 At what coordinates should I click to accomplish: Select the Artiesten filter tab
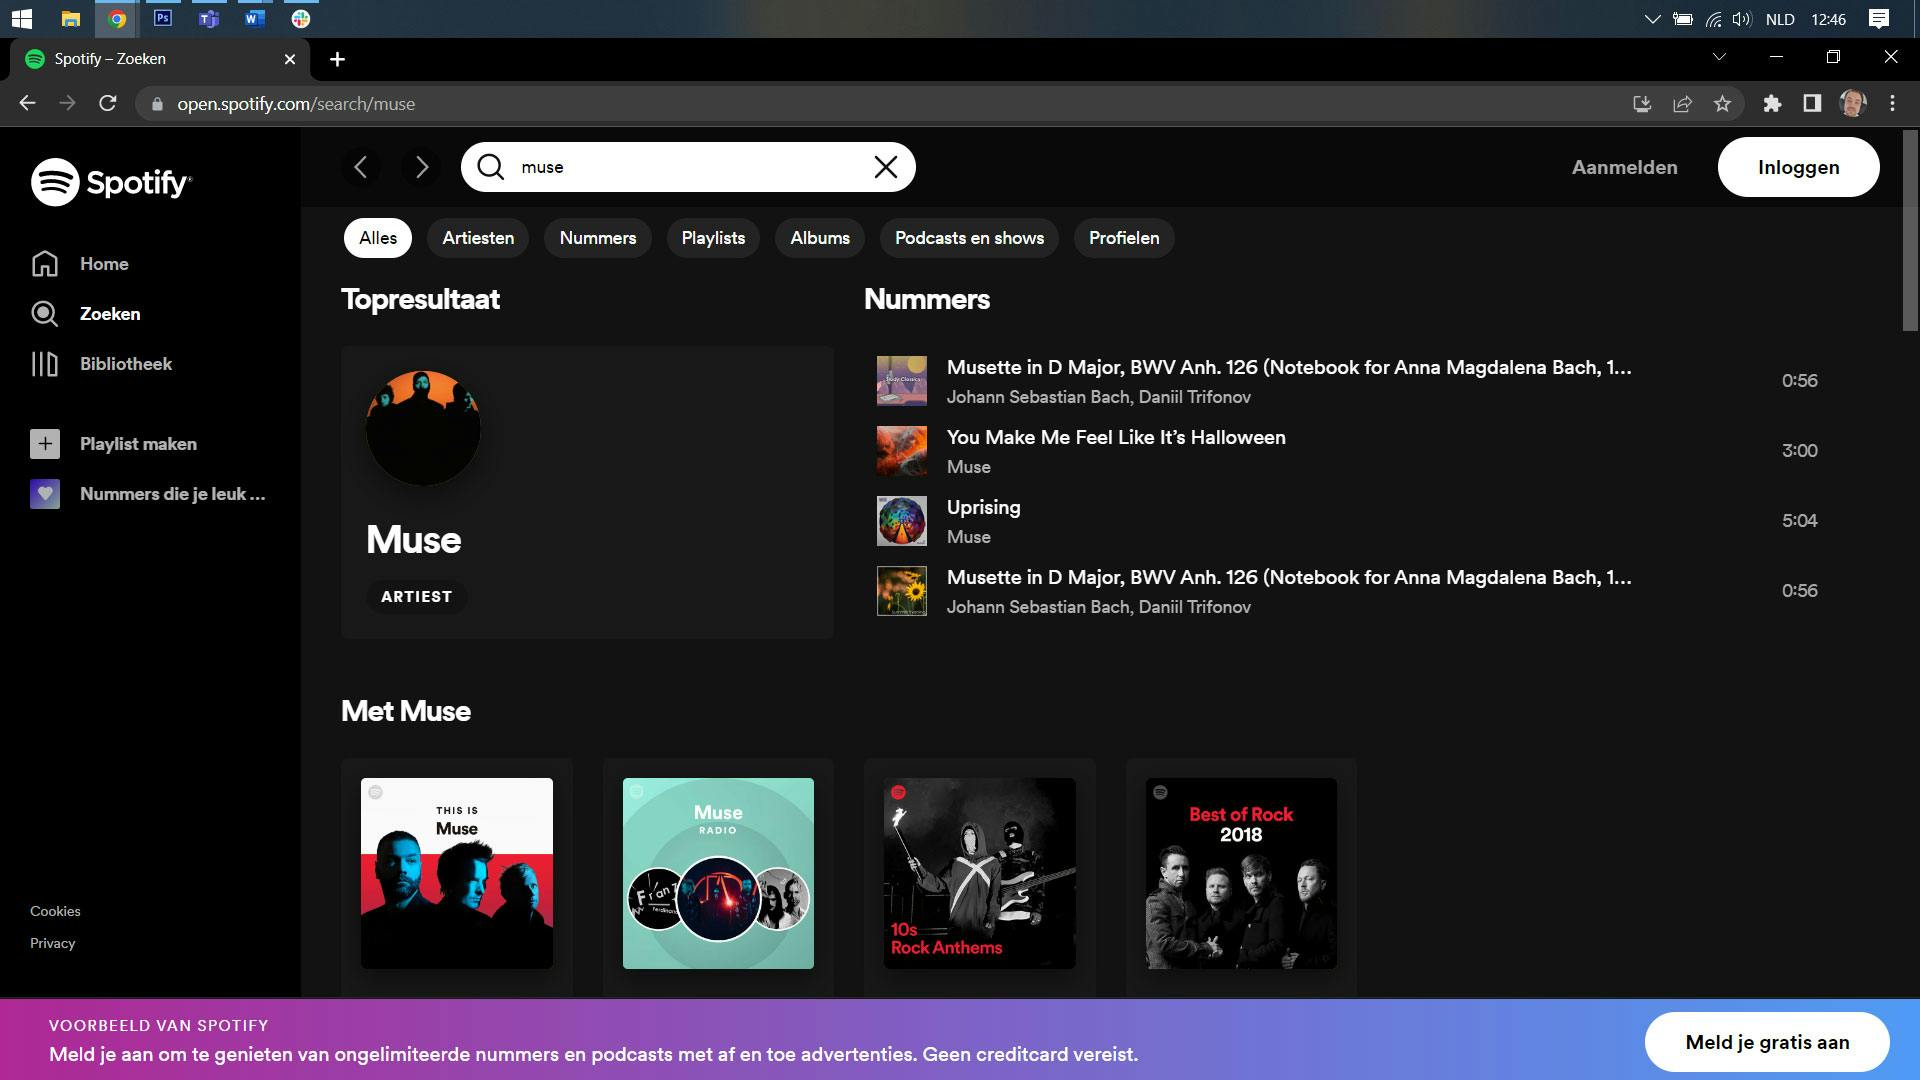click(478, 238)
